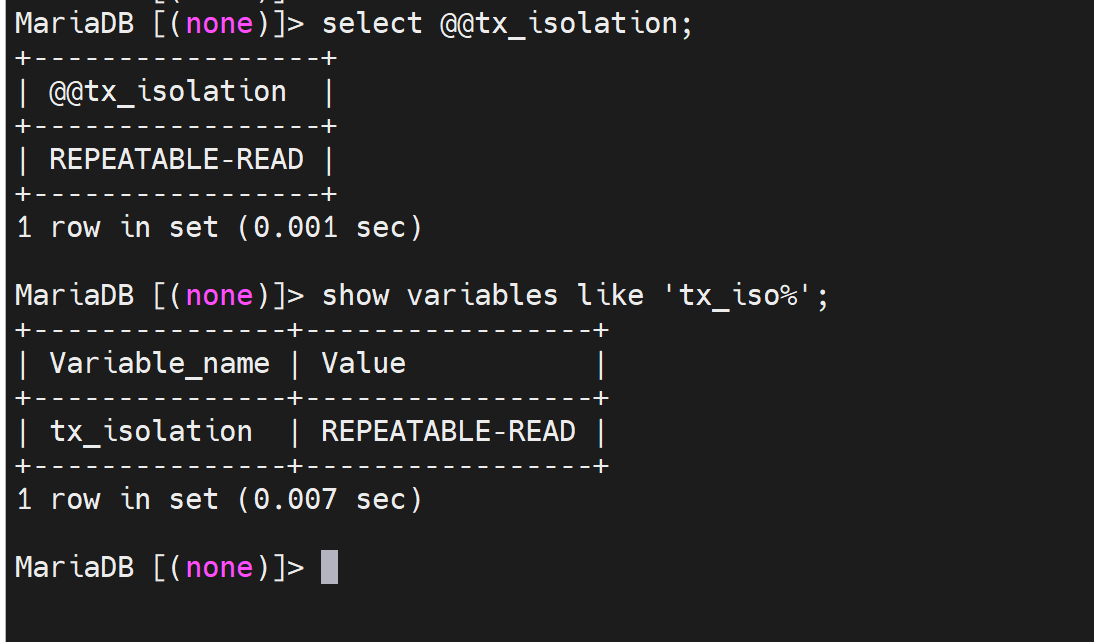The width and height of the screenshot is (1094, 642).
Task: Click 'MariaDB' in the last empty prompt
Action: 75,567
